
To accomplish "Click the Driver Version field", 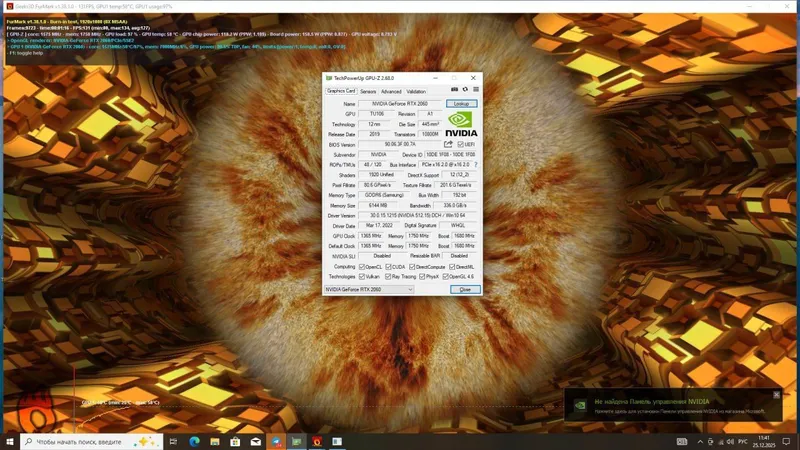I will [x=417, y=215].
